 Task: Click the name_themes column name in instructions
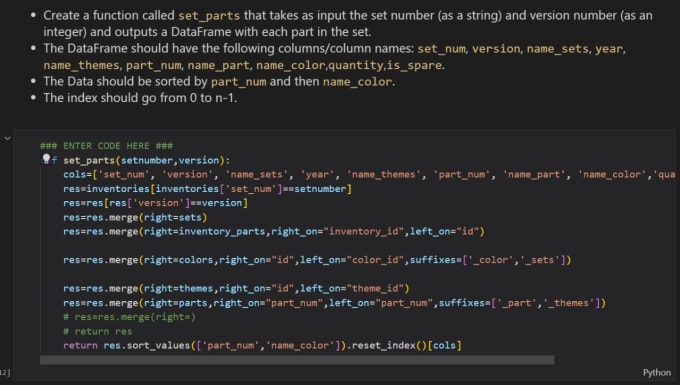point(82,65)
